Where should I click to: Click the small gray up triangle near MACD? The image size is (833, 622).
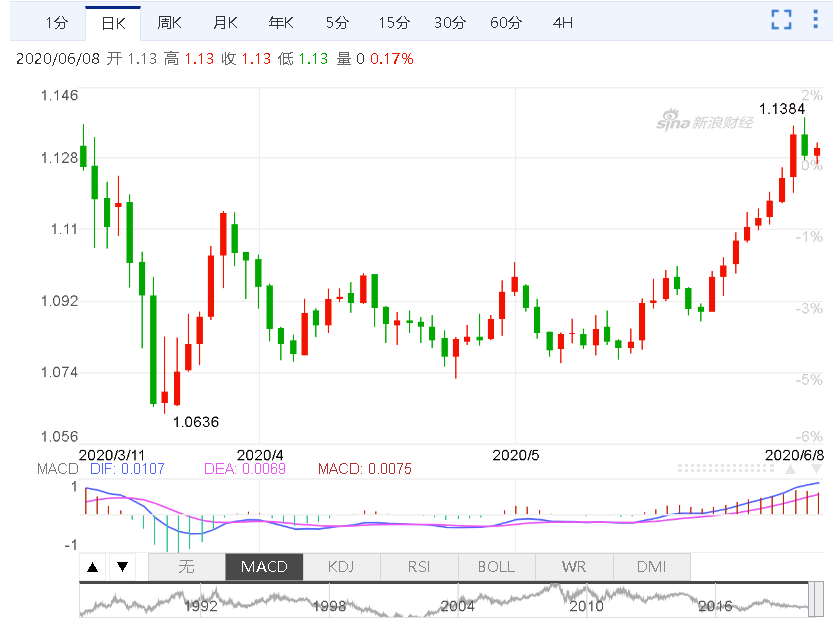[790, 469]
